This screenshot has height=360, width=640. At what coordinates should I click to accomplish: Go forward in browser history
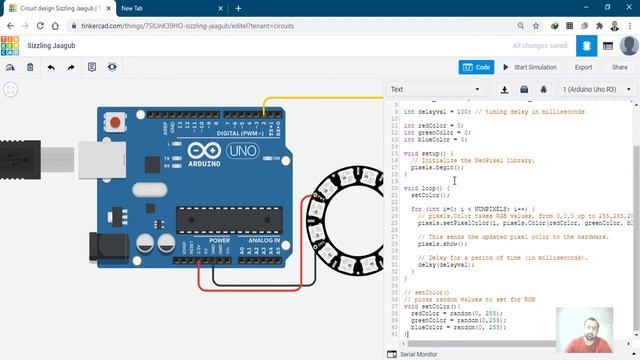coord(25,26)
